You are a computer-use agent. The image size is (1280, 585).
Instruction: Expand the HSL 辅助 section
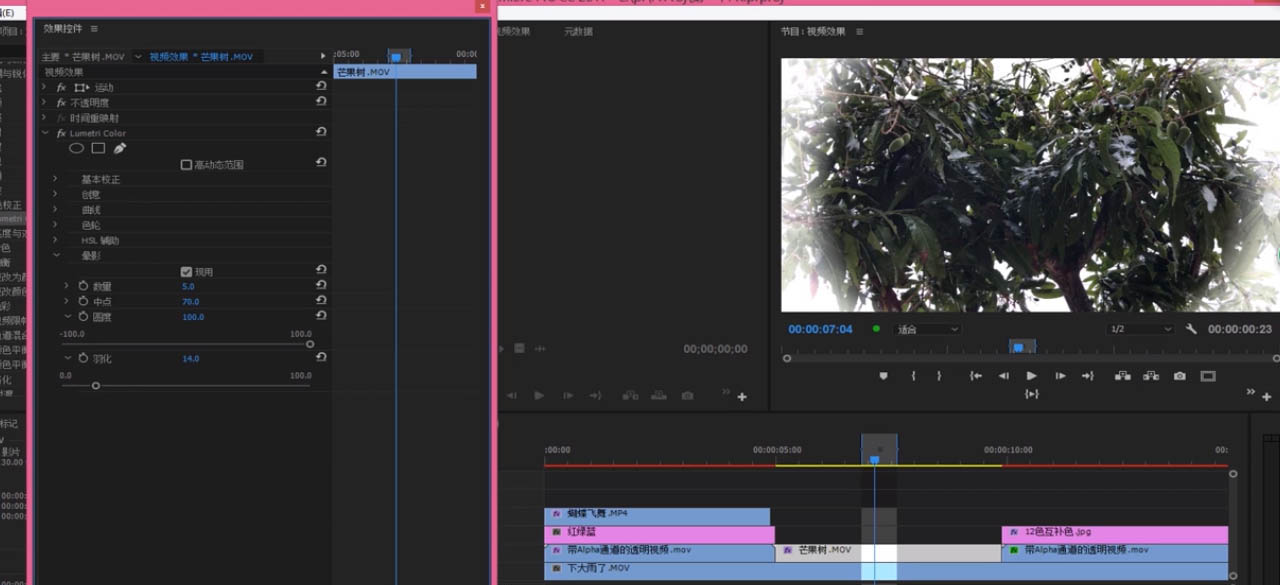click(x=56, y=240)
